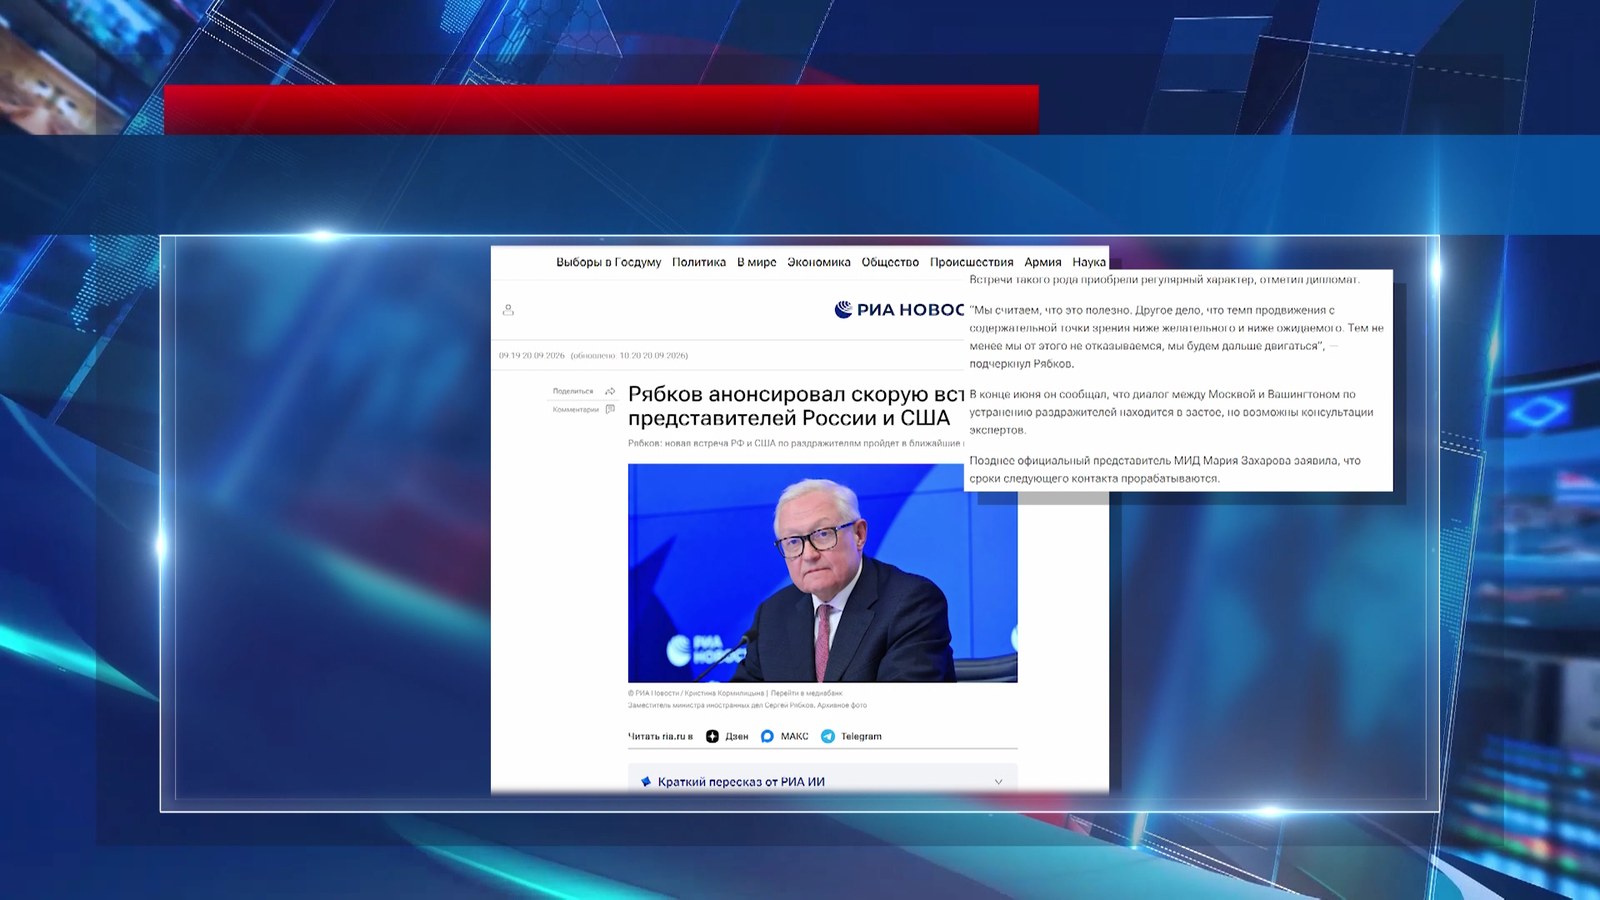The height and width of the screenshot is (900, 1600).
Task: Click the share arrow icon beside Поделиться
Action: click(x=610, y=391)
